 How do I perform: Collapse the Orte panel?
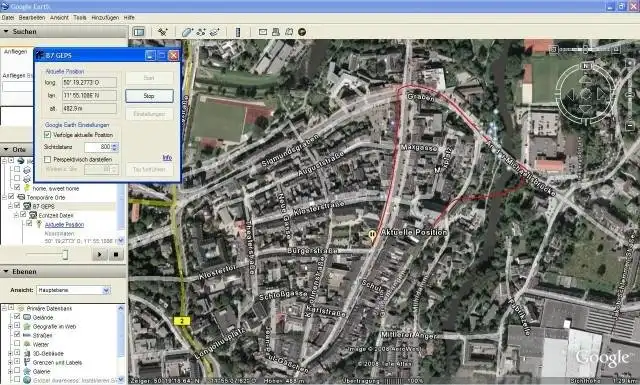(6, 149)
